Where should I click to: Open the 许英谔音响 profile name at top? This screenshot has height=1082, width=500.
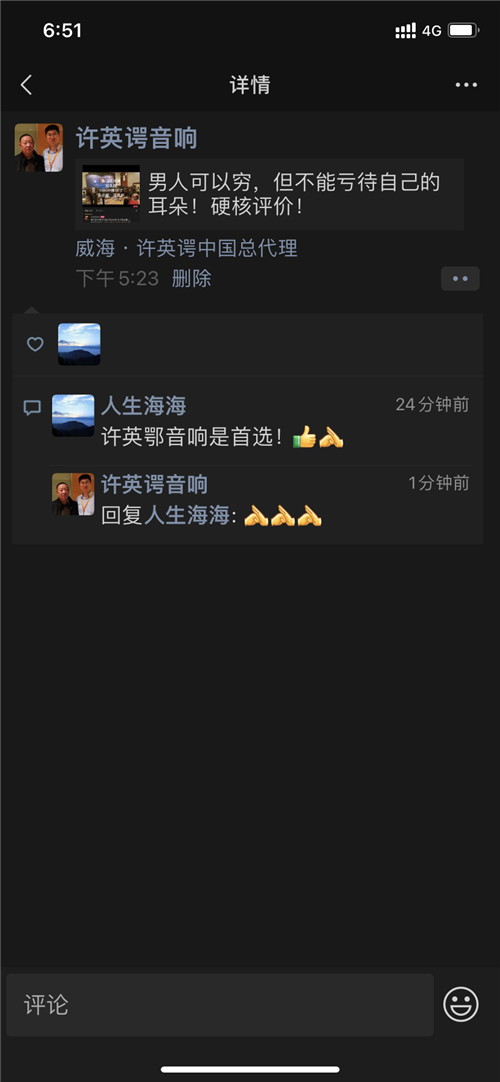pos(137,138)
